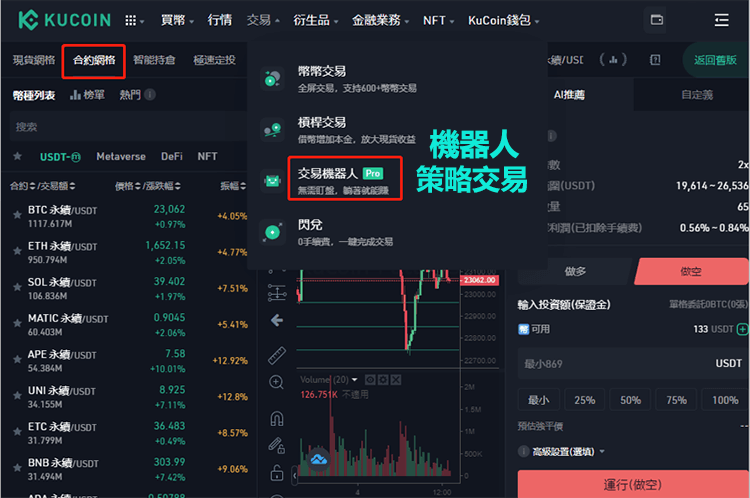The height and width of the screenshot is (498, 750).
Task: Favorite BTC 永續/USDT with star
Action: (x=17, y=215)
